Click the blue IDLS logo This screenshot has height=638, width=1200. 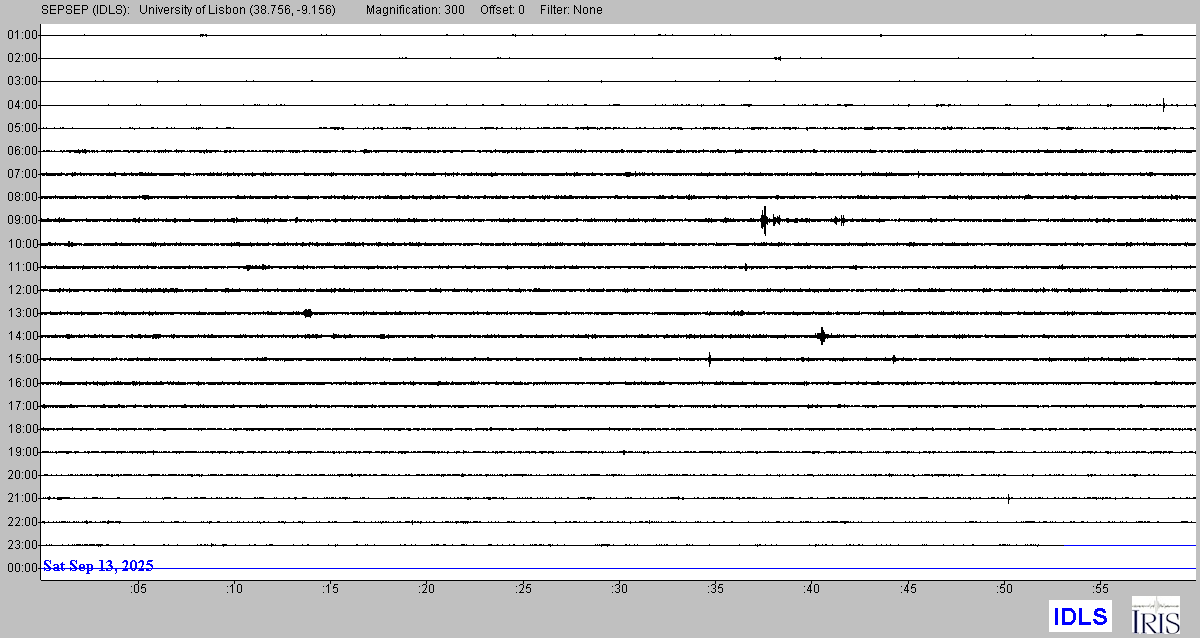[1080, 616]
